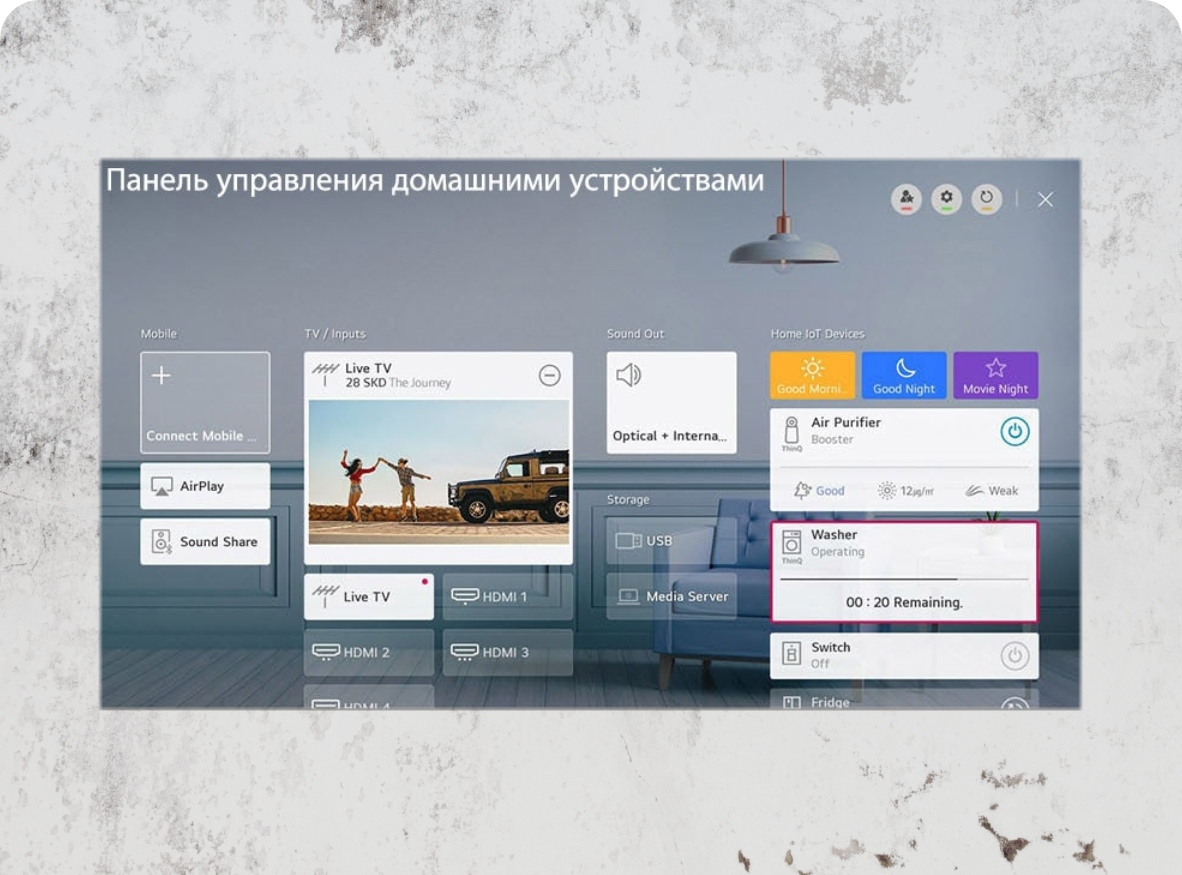
Task: Activate the Good Morning orange scene
Action: (813, 375)
